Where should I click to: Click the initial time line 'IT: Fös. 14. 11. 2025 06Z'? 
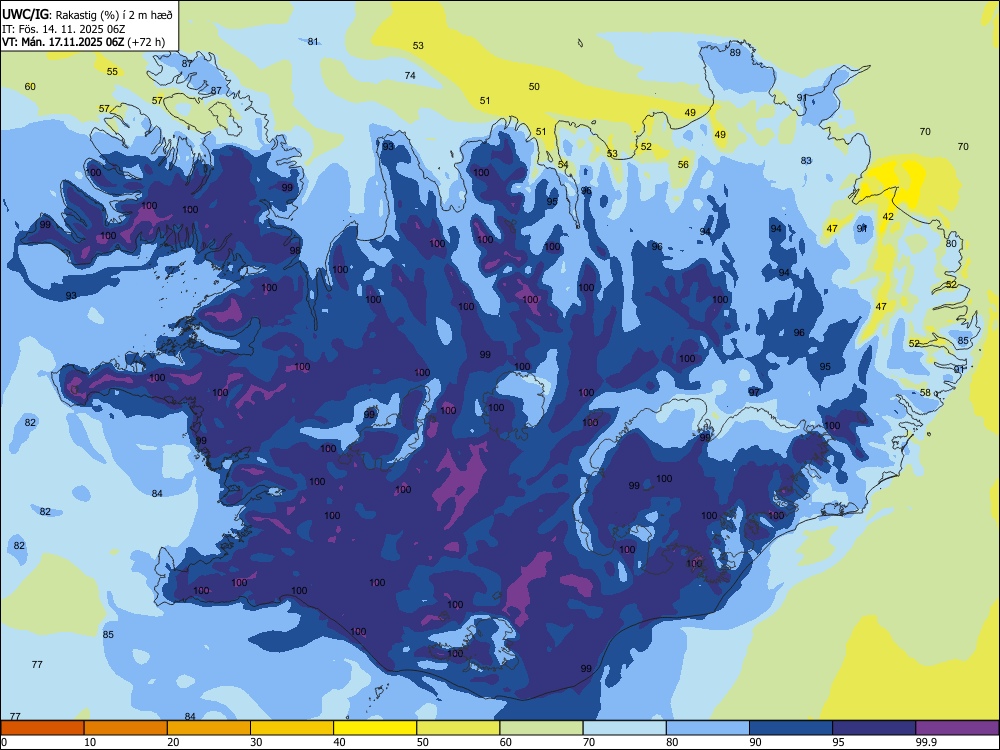[x=64, y=29]
